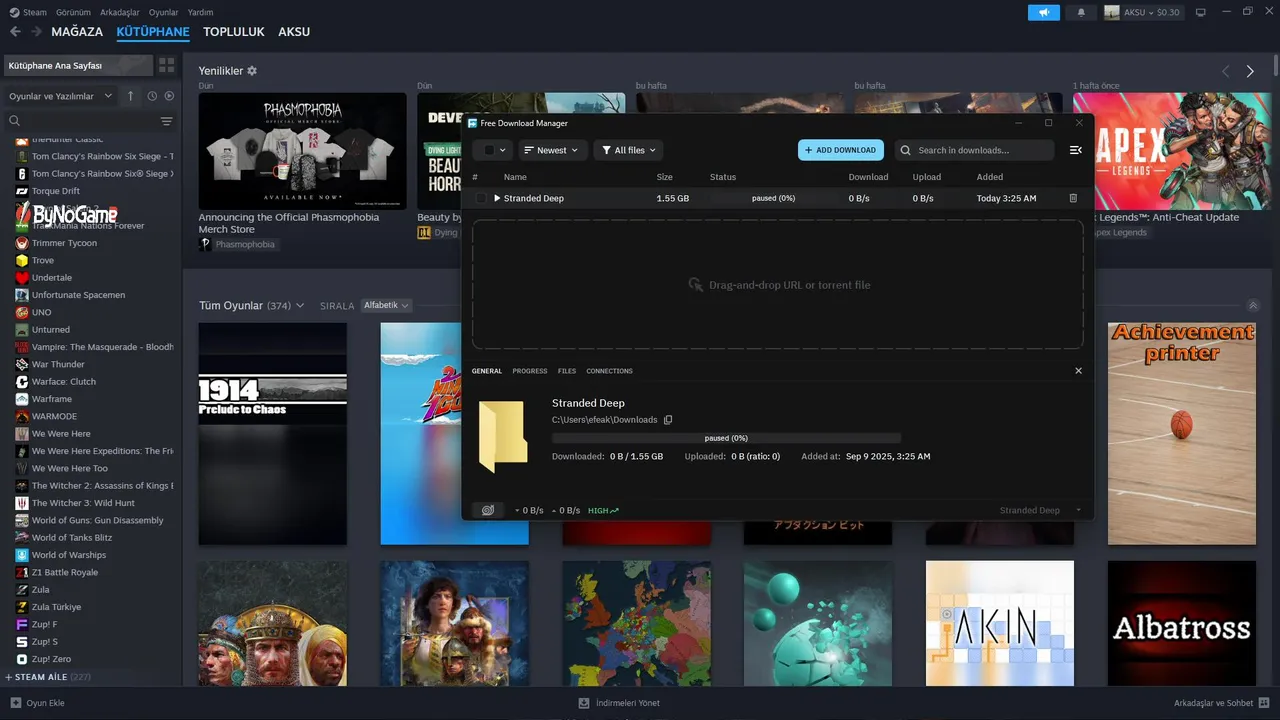Open download speed limit dropdown in status bar
1280x720 pixels.
(529, 510)
